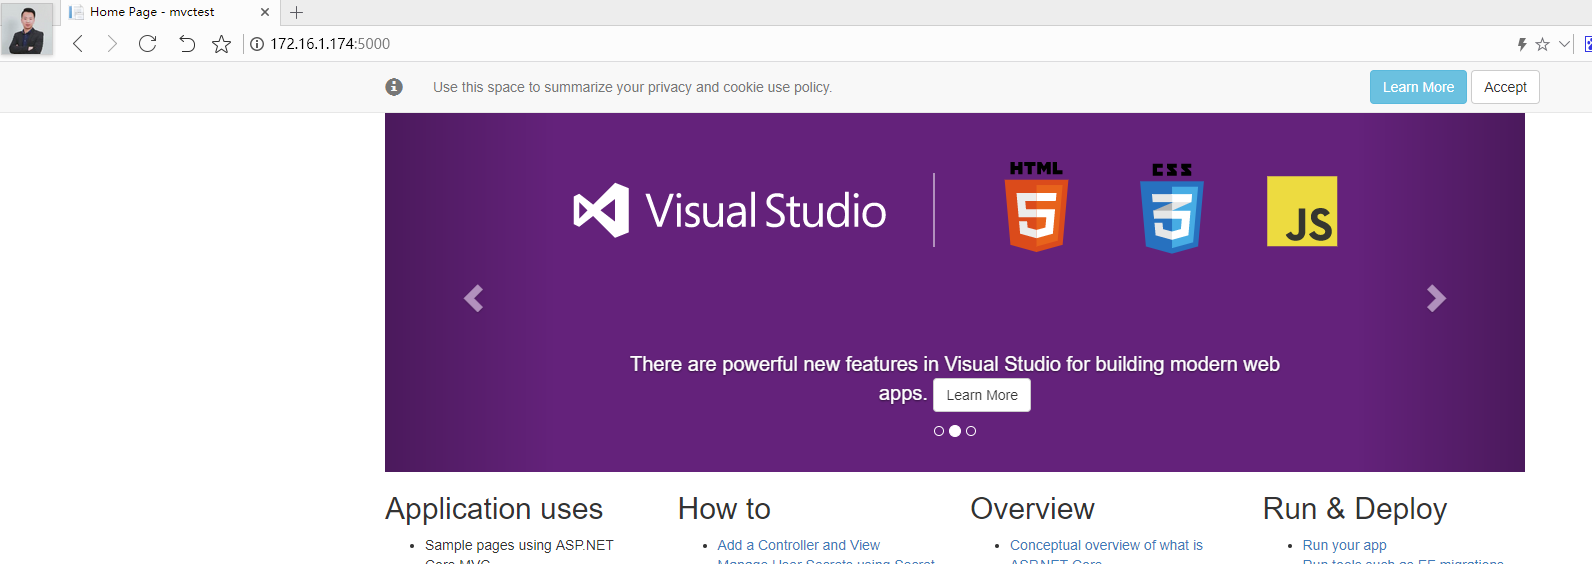Open the Add a Controller and View link
Screen dimensions: 1592x564
pos(798,545)
